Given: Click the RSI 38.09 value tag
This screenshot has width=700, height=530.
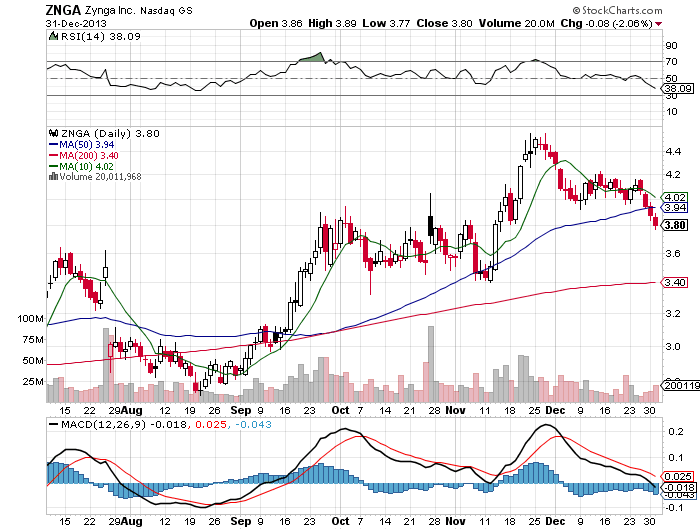Looking at the screenshot, I should click(678, 88).
